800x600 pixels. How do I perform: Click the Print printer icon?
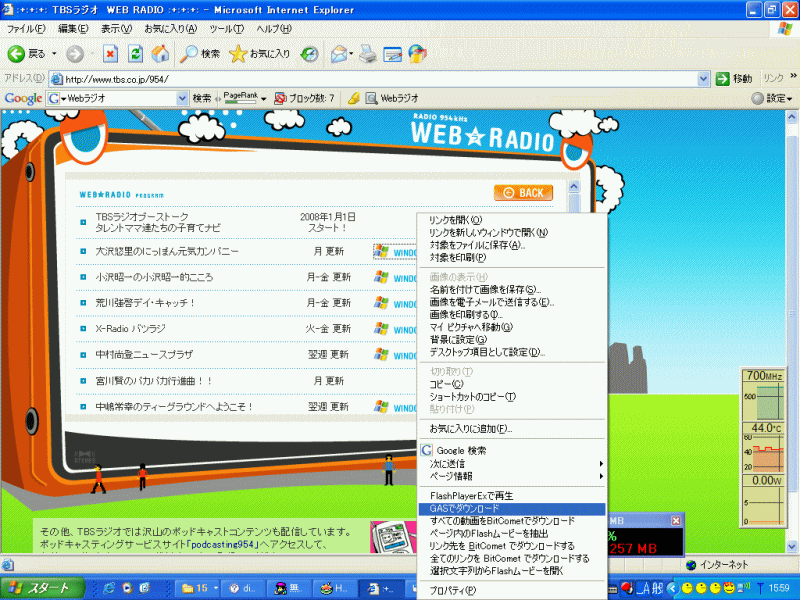pos(367,54)
